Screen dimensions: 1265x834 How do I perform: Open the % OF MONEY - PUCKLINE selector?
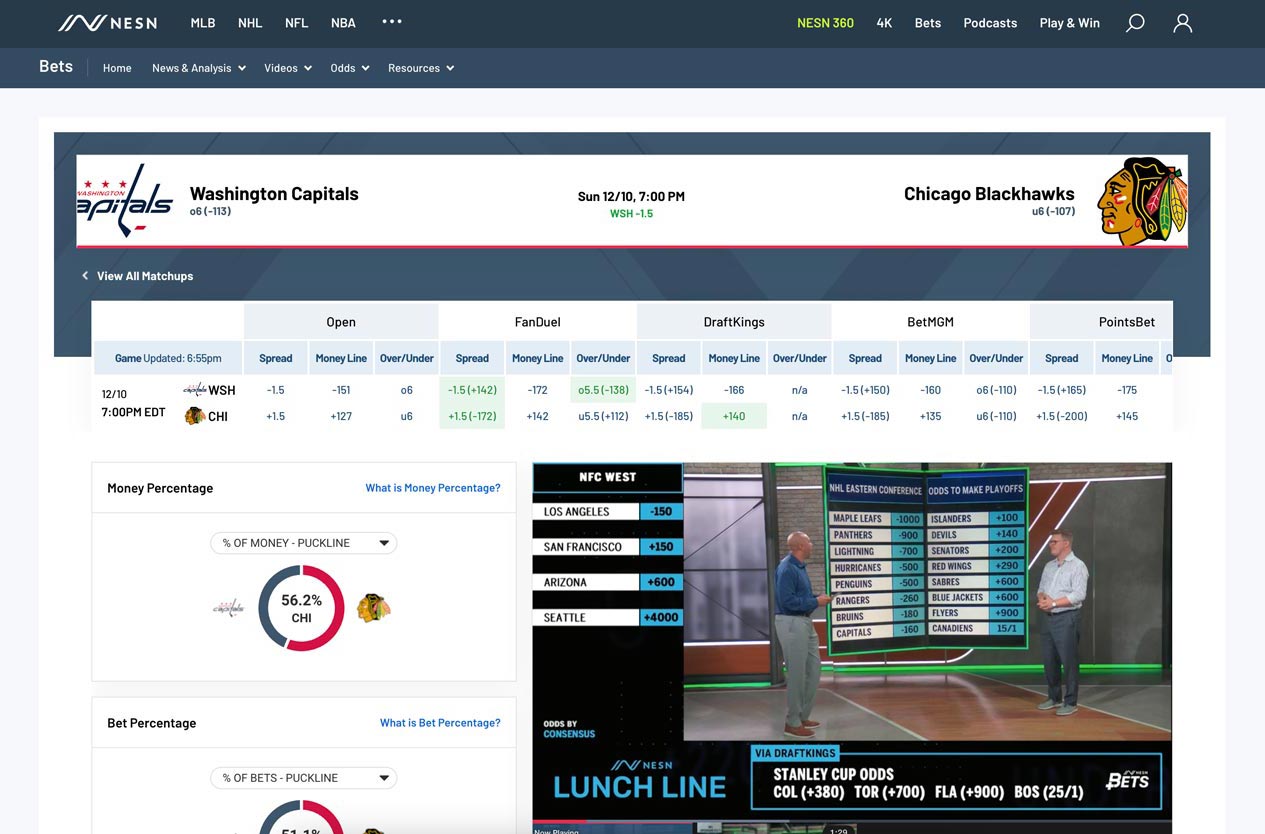303,543
